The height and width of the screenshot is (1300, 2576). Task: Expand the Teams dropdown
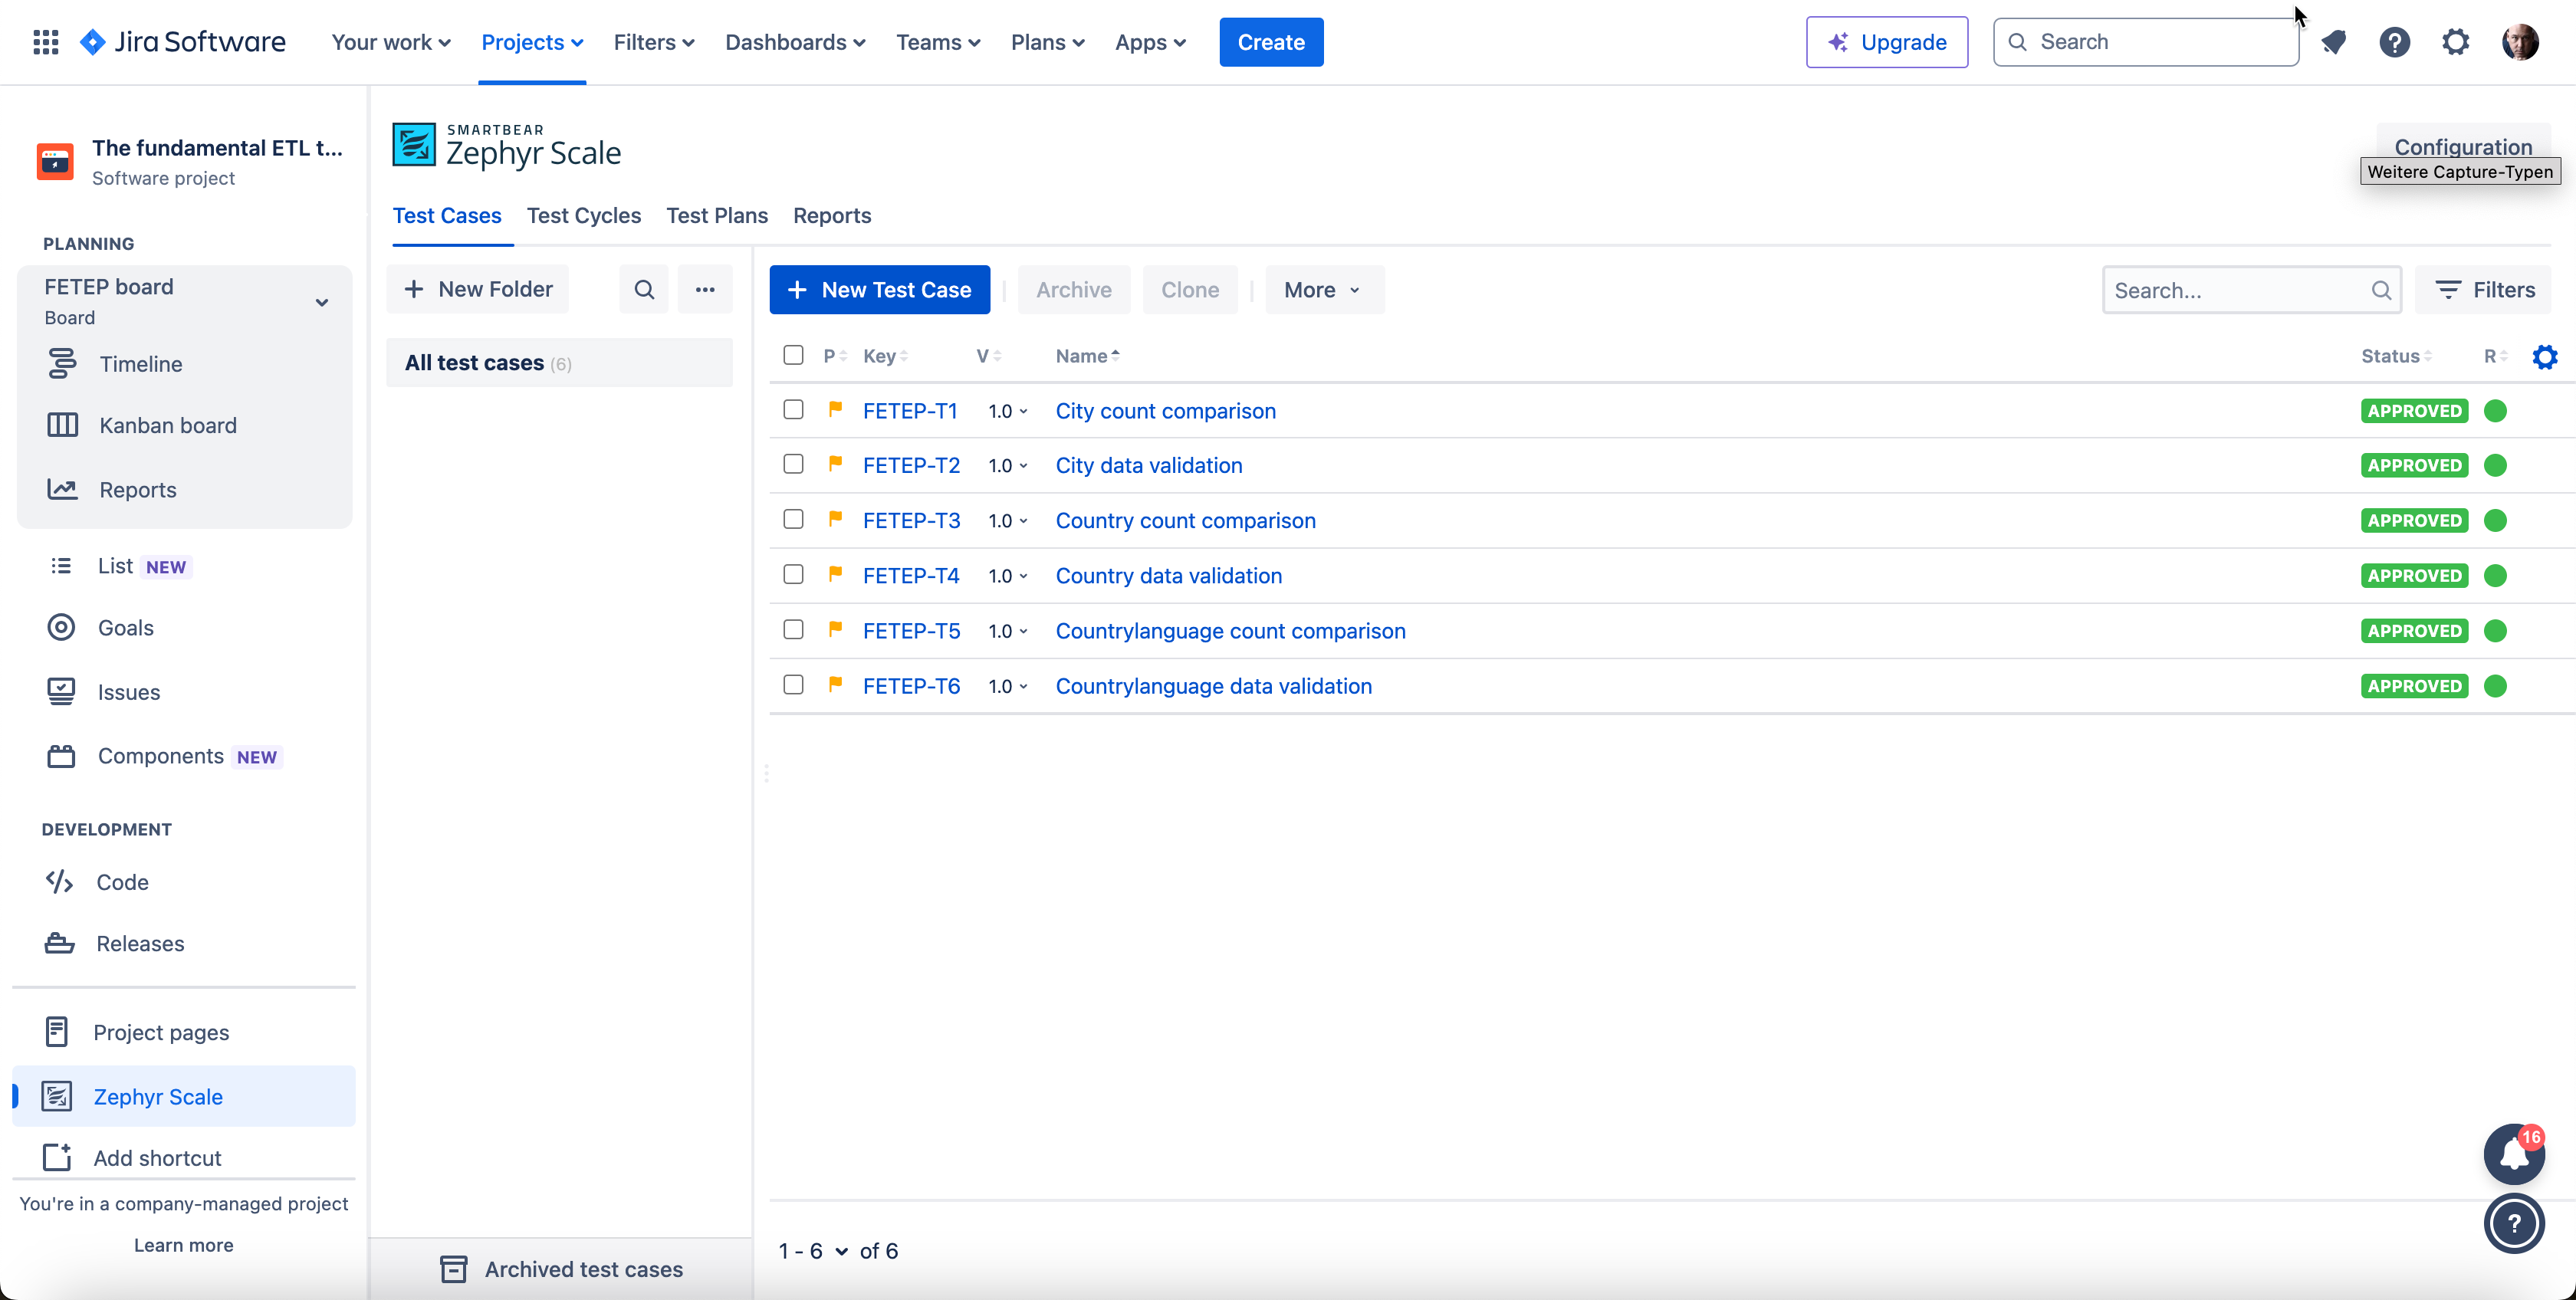click(938, 42)
